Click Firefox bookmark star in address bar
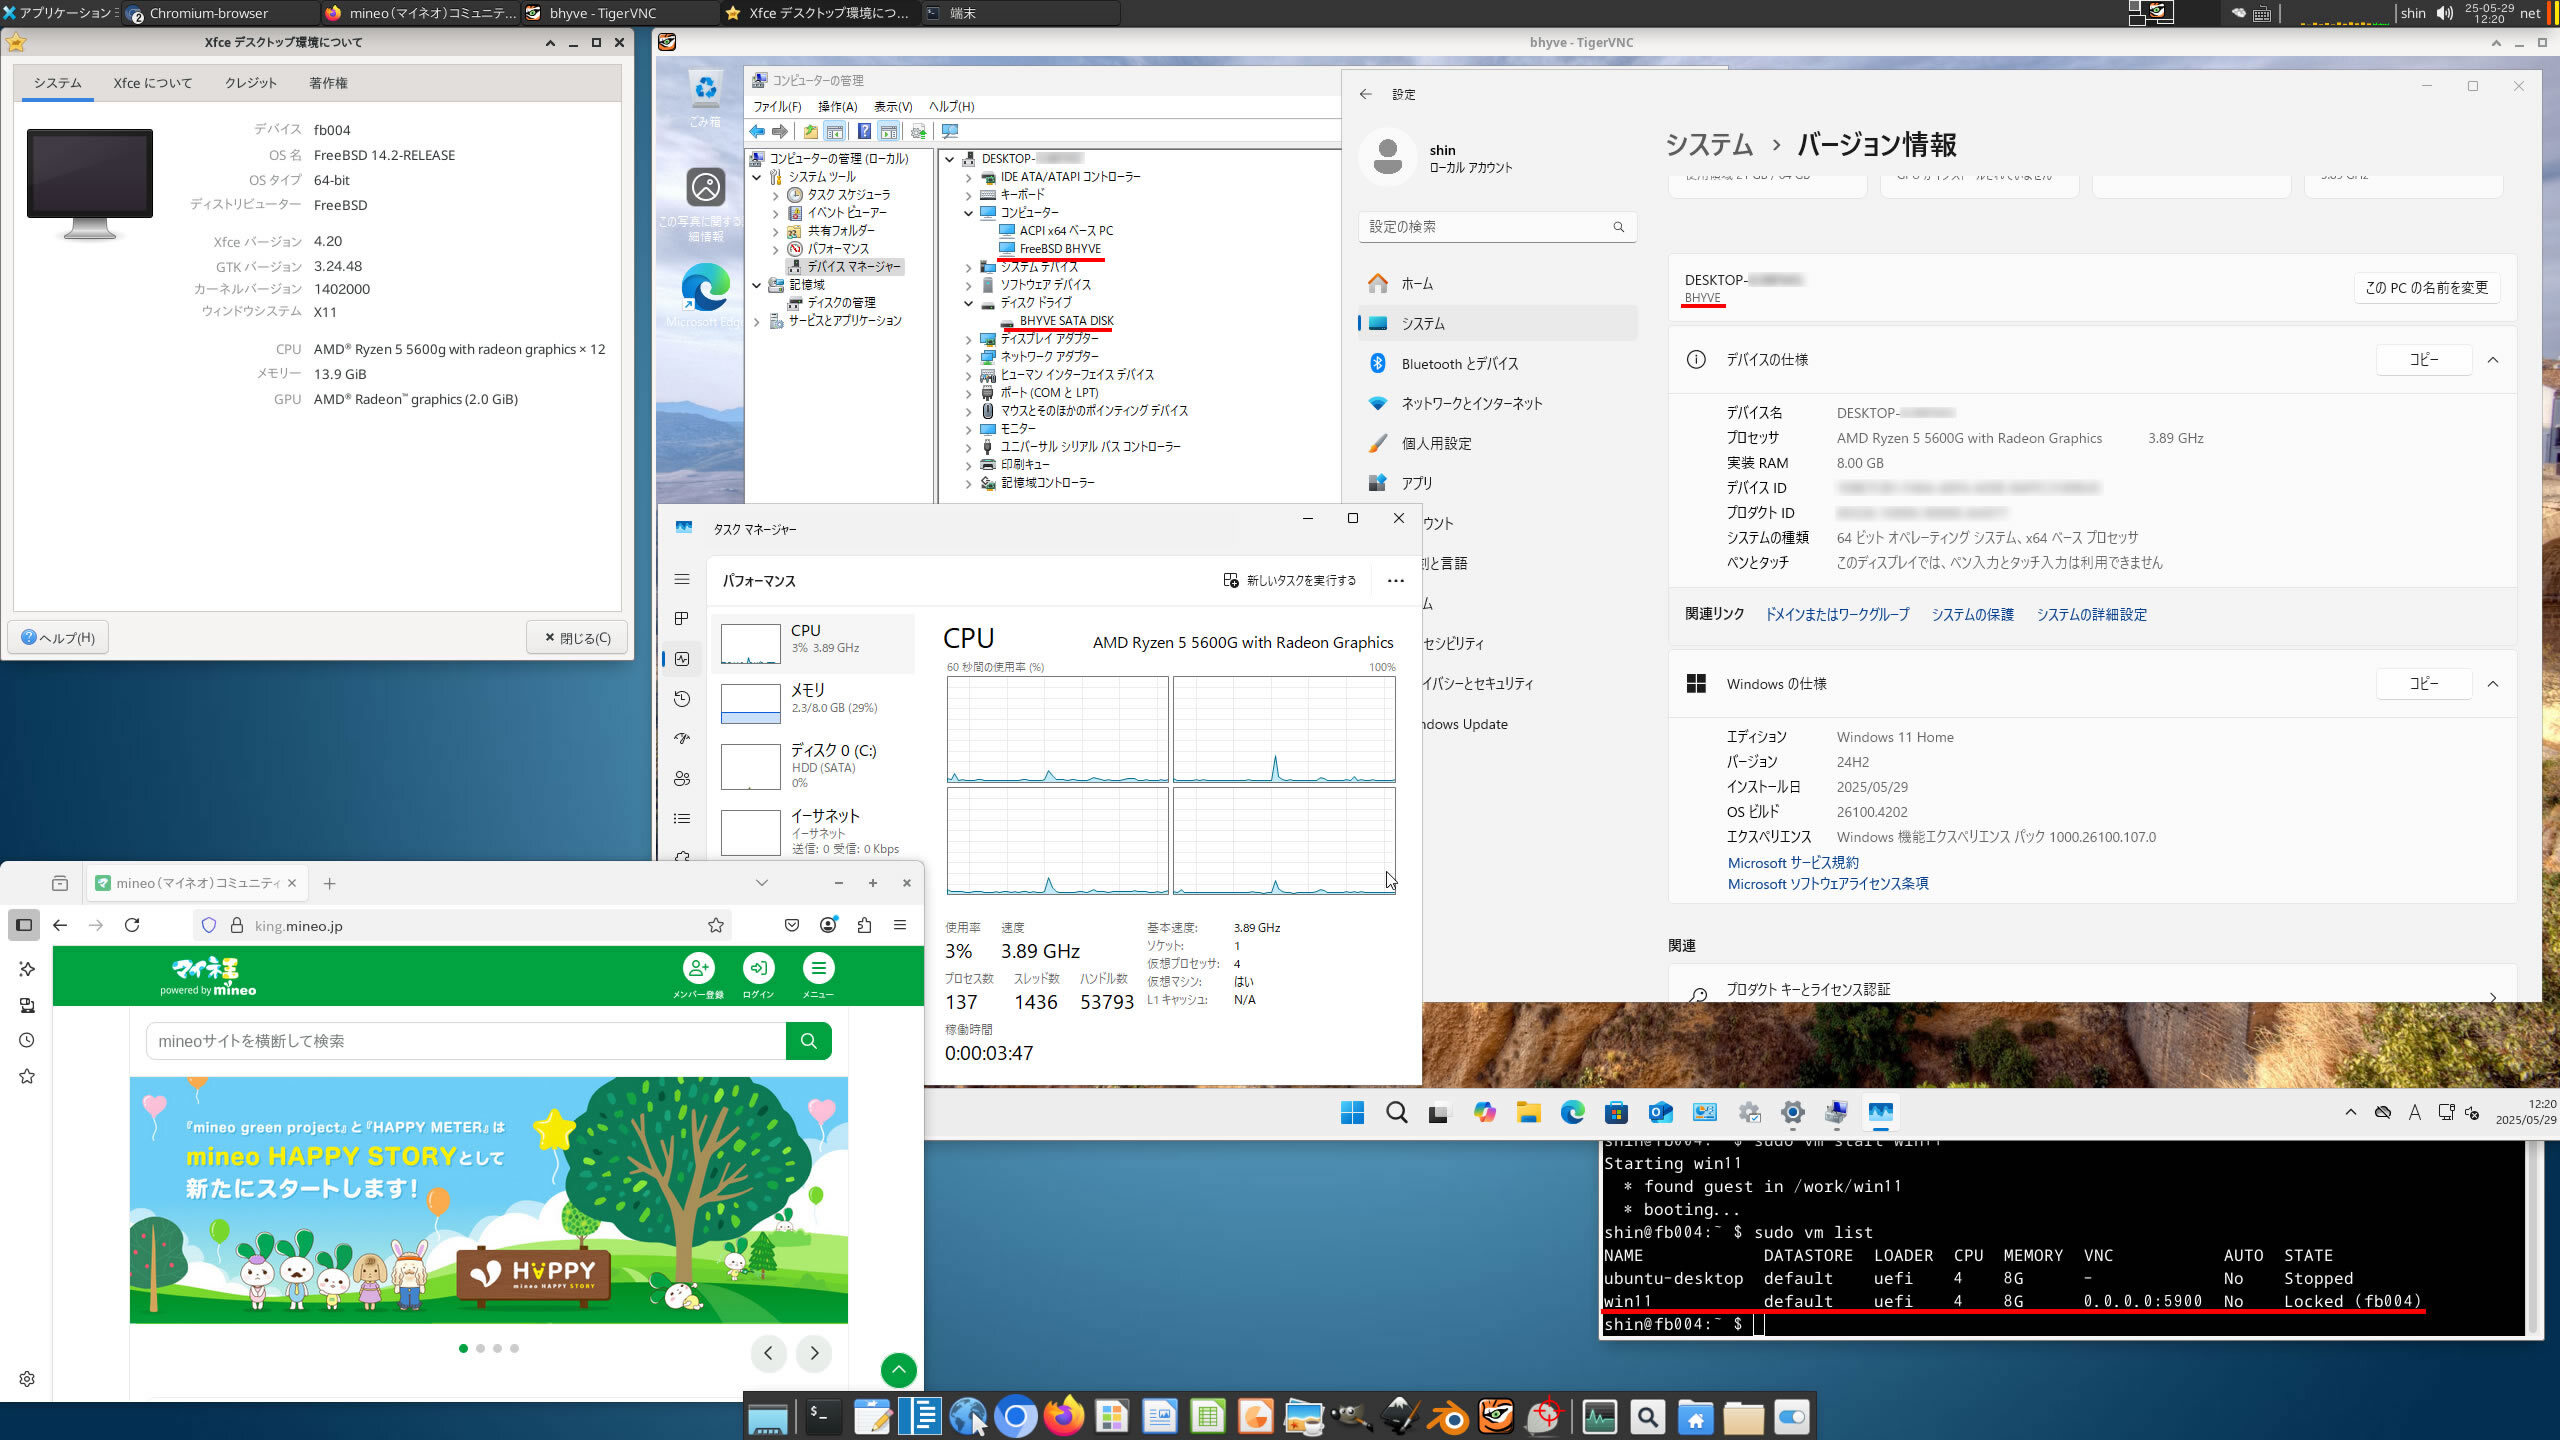The image size is (2560, 1440). [716, 926]
